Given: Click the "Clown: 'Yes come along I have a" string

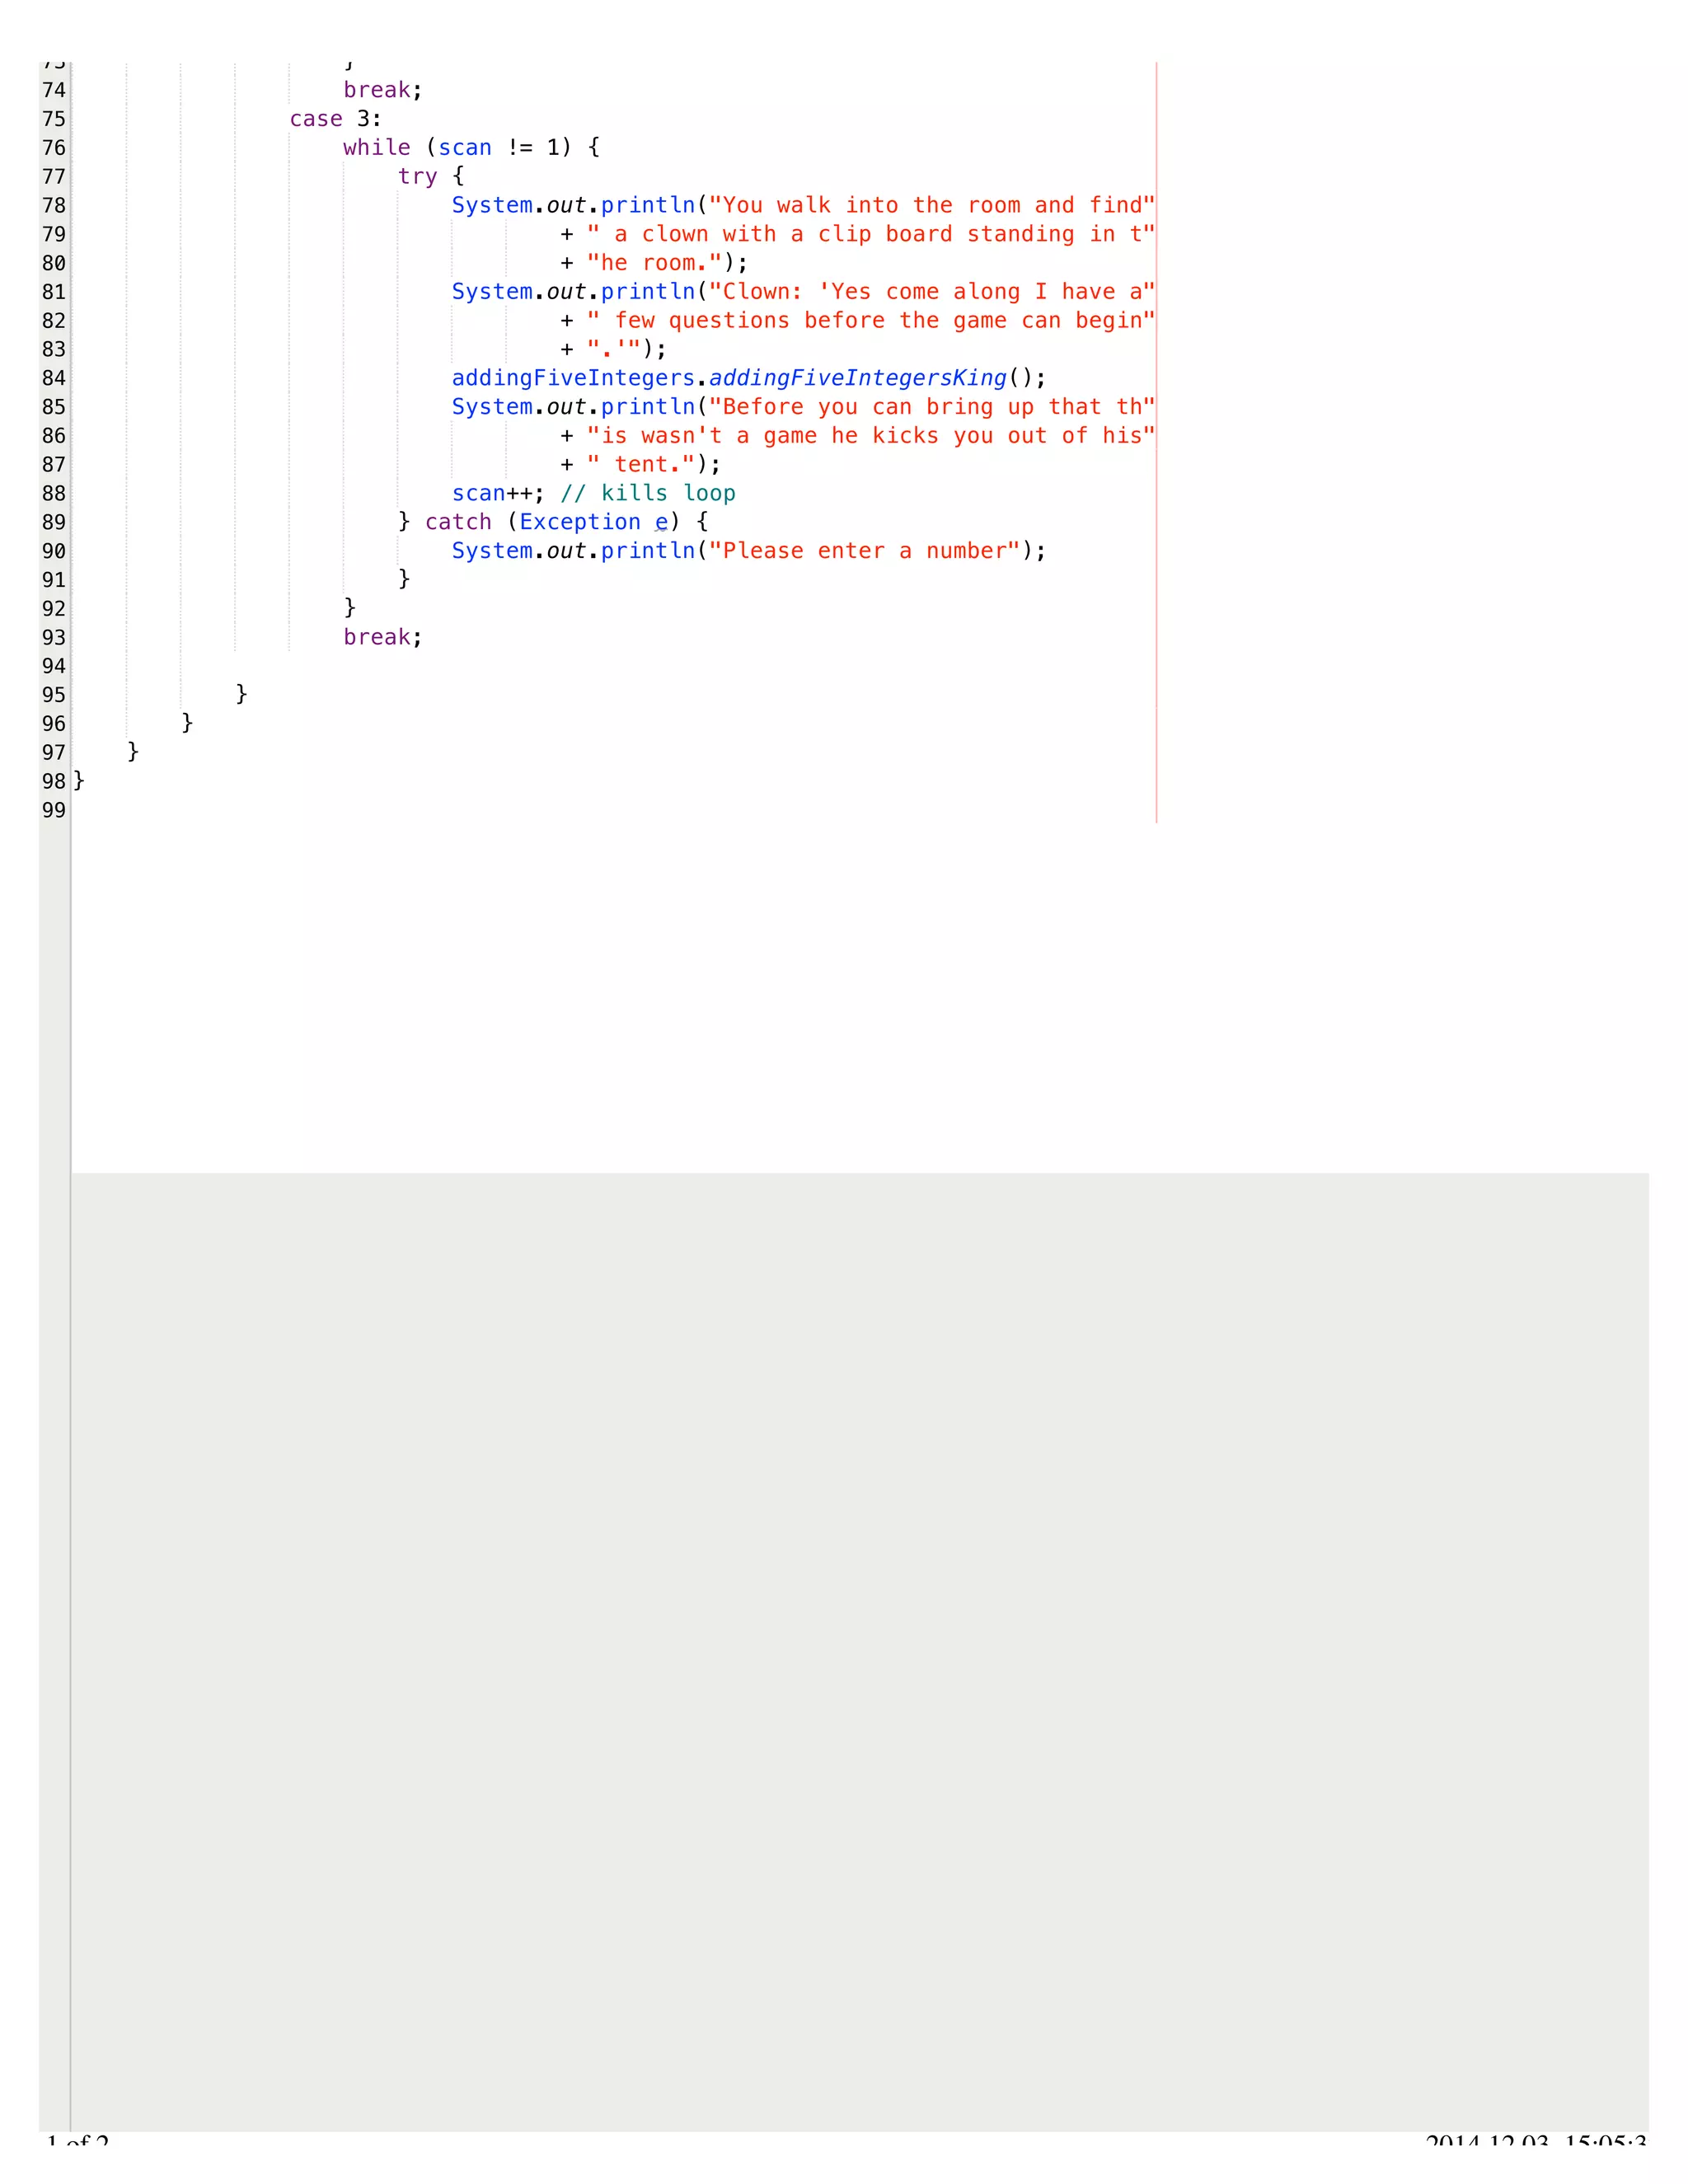Looking at the screenshot, I should [x=931, y=291].
